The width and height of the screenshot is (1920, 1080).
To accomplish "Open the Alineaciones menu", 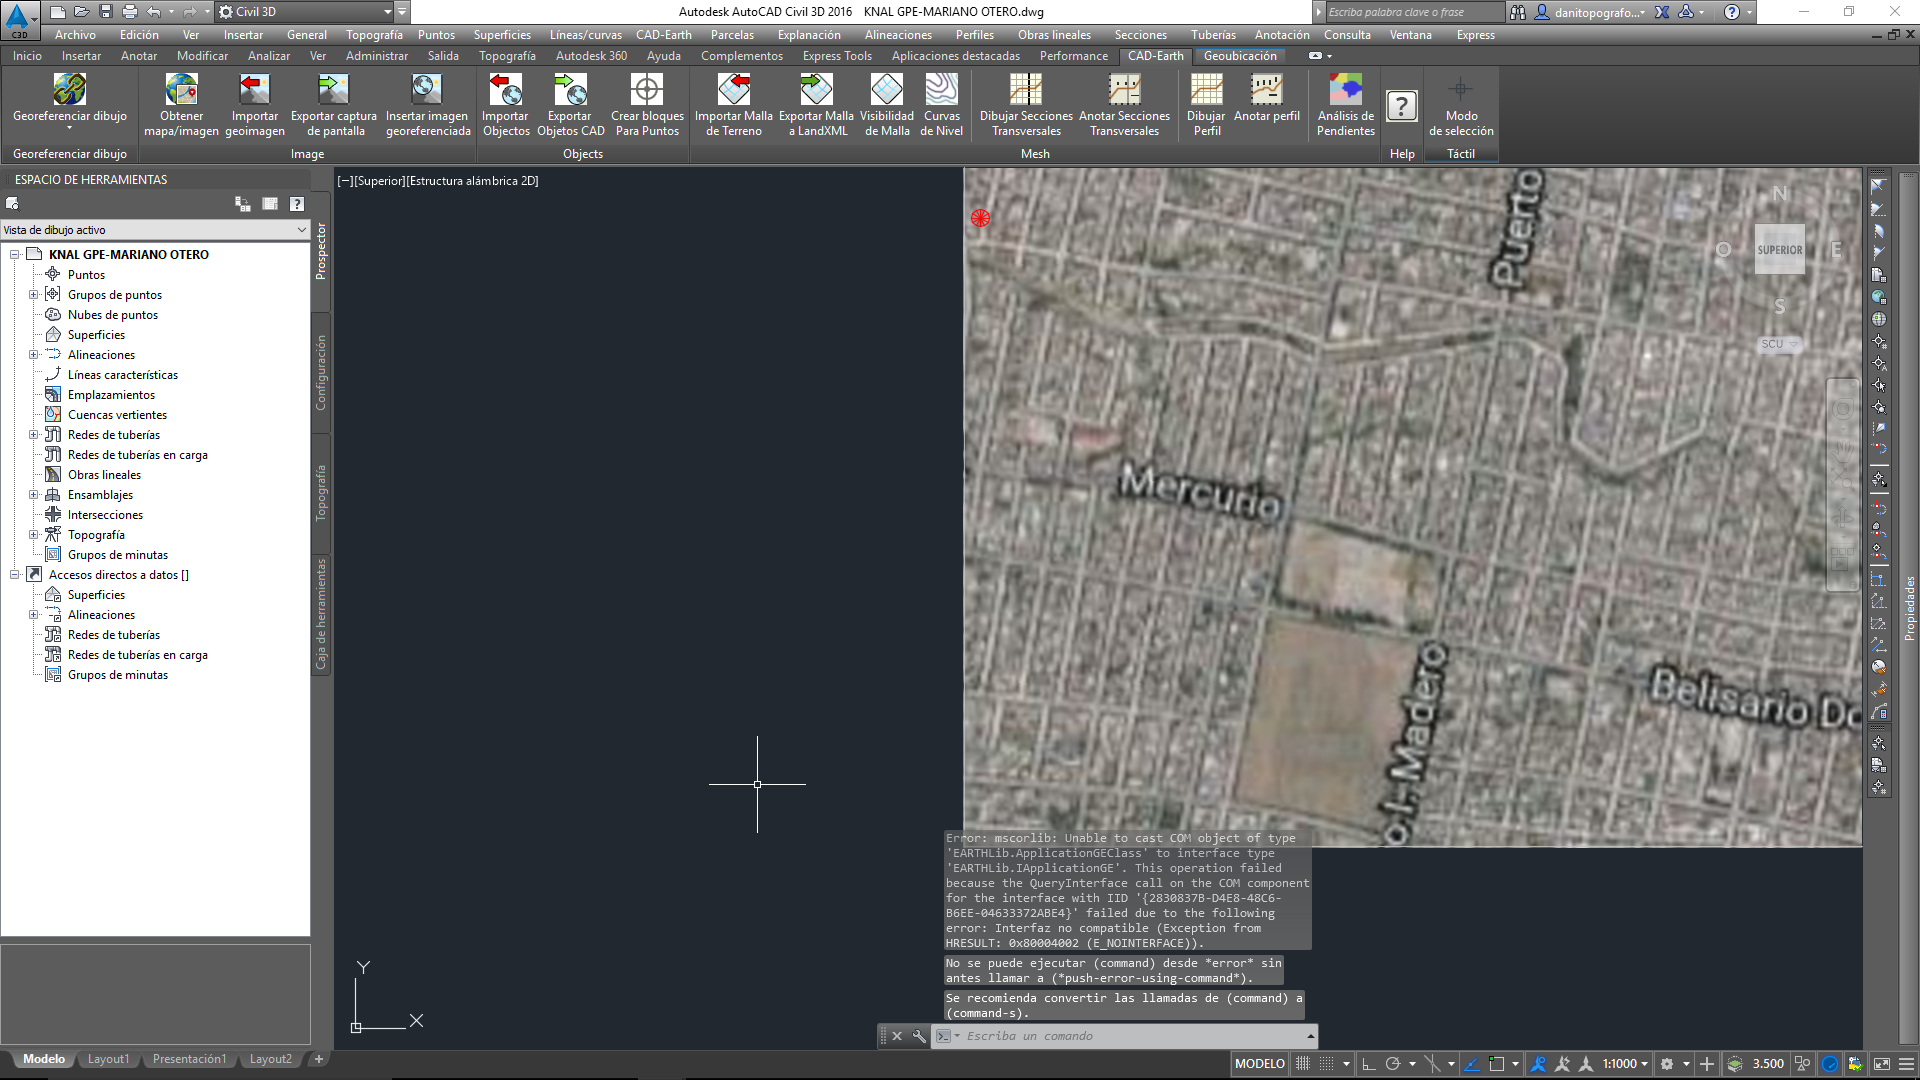I will 898,35.
